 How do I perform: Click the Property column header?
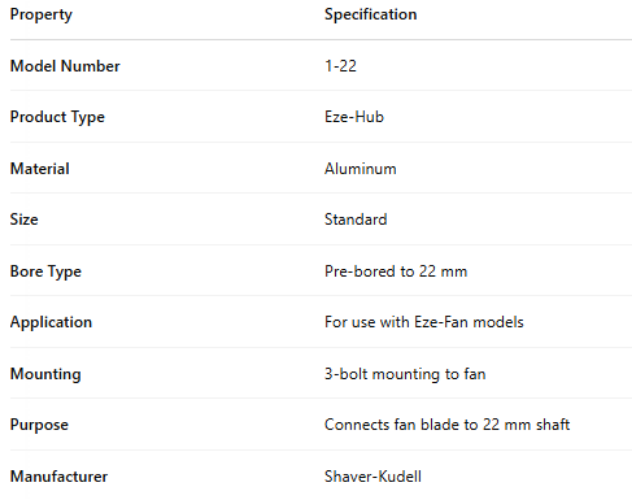[x=41, y=15]
